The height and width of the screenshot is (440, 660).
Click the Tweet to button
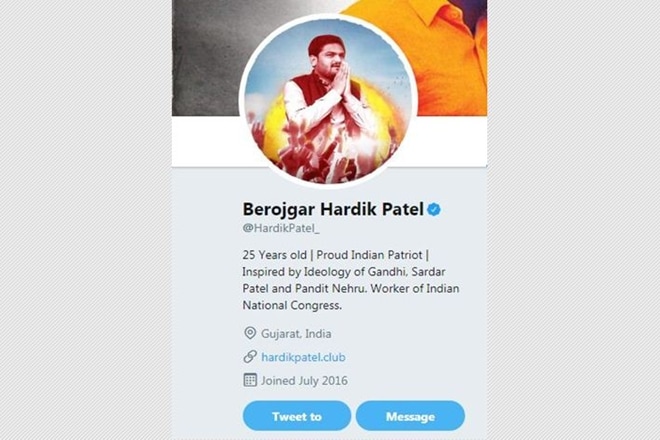[x=297, y=416]
